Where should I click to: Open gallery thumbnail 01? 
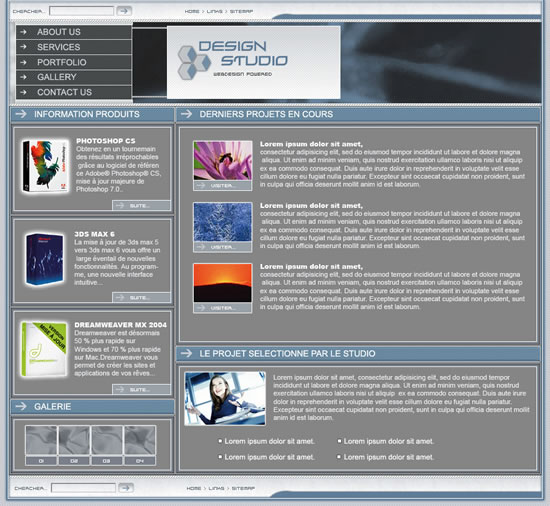click(41, 440)
